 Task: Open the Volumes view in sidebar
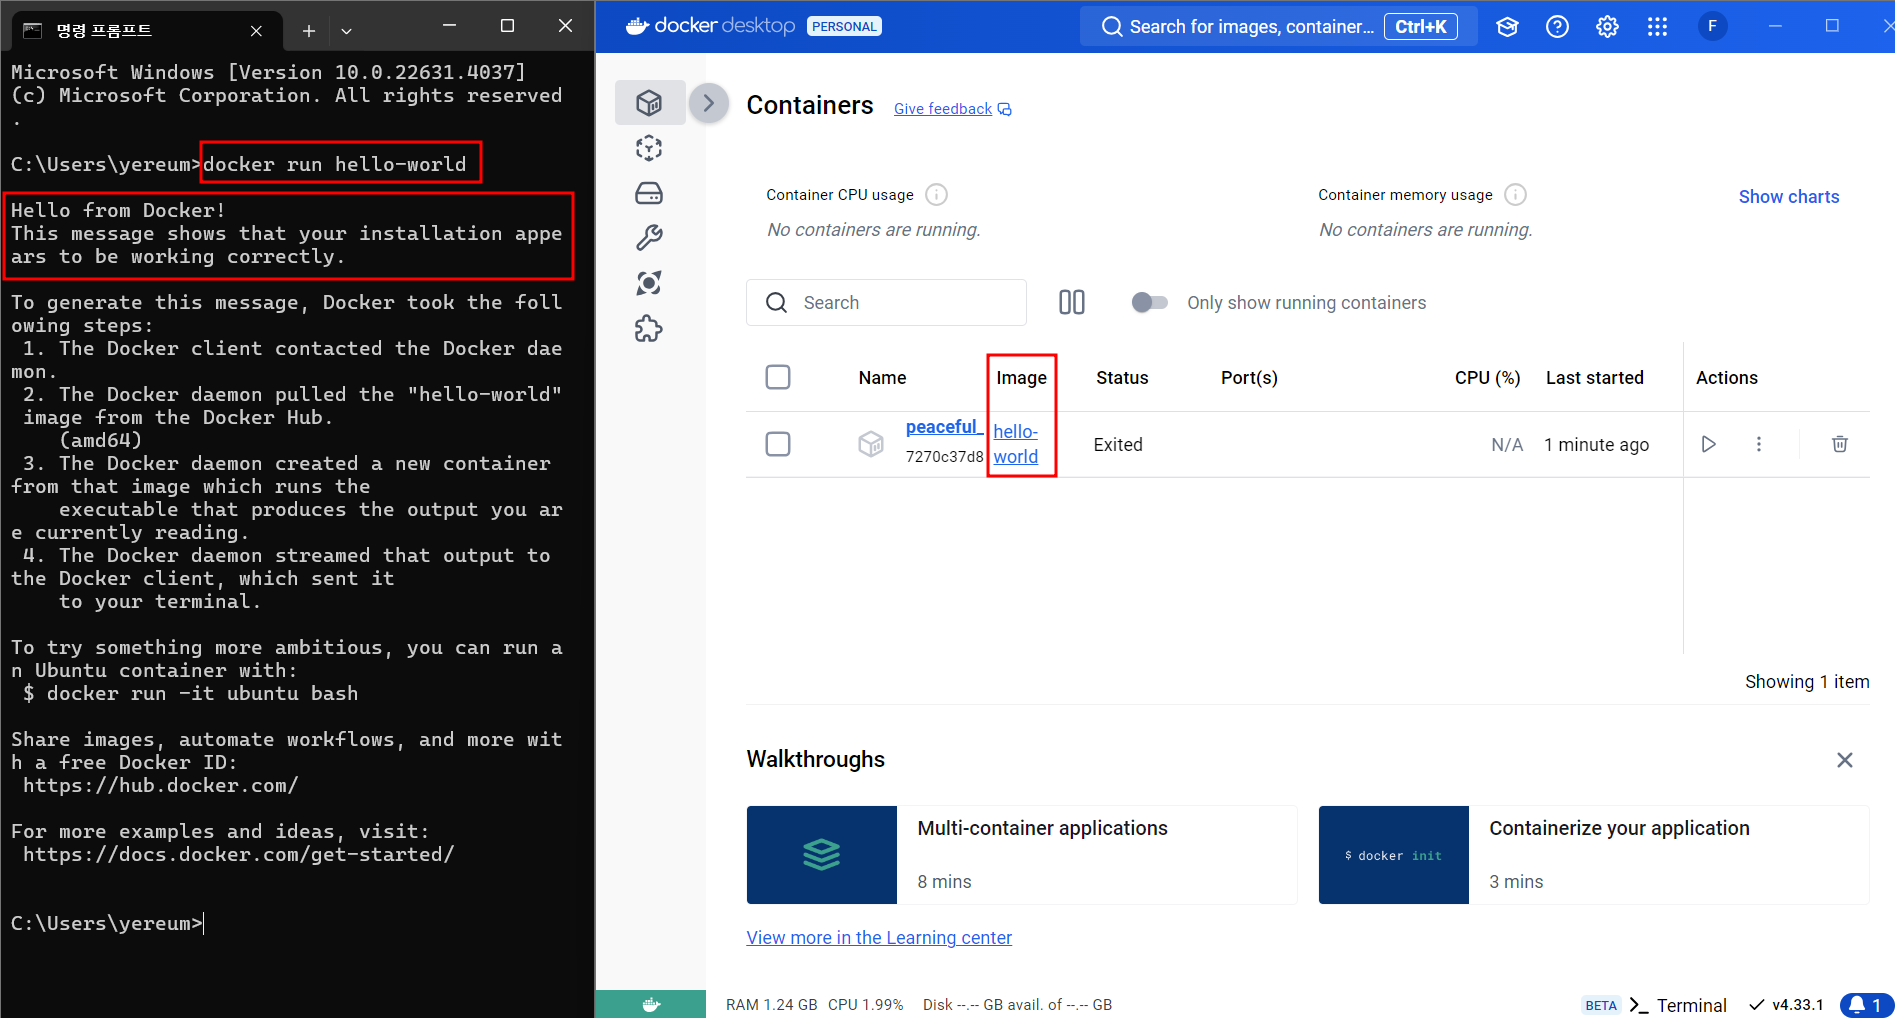[x=649, y=193]
